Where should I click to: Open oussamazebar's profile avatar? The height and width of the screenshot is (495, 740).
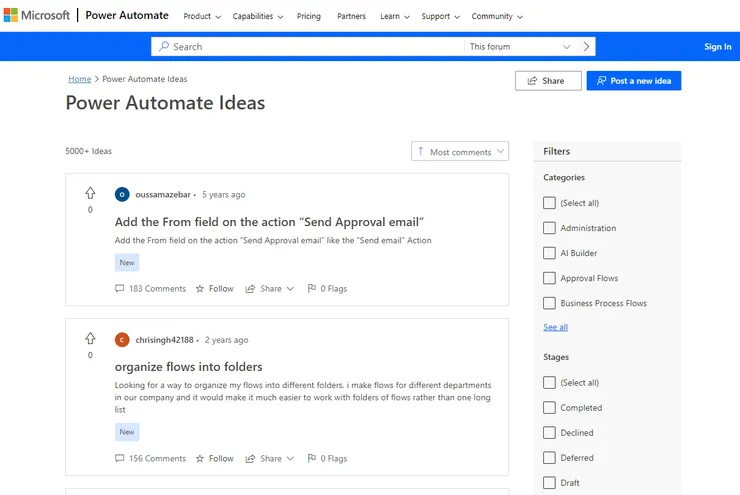(x=122, y=195)
